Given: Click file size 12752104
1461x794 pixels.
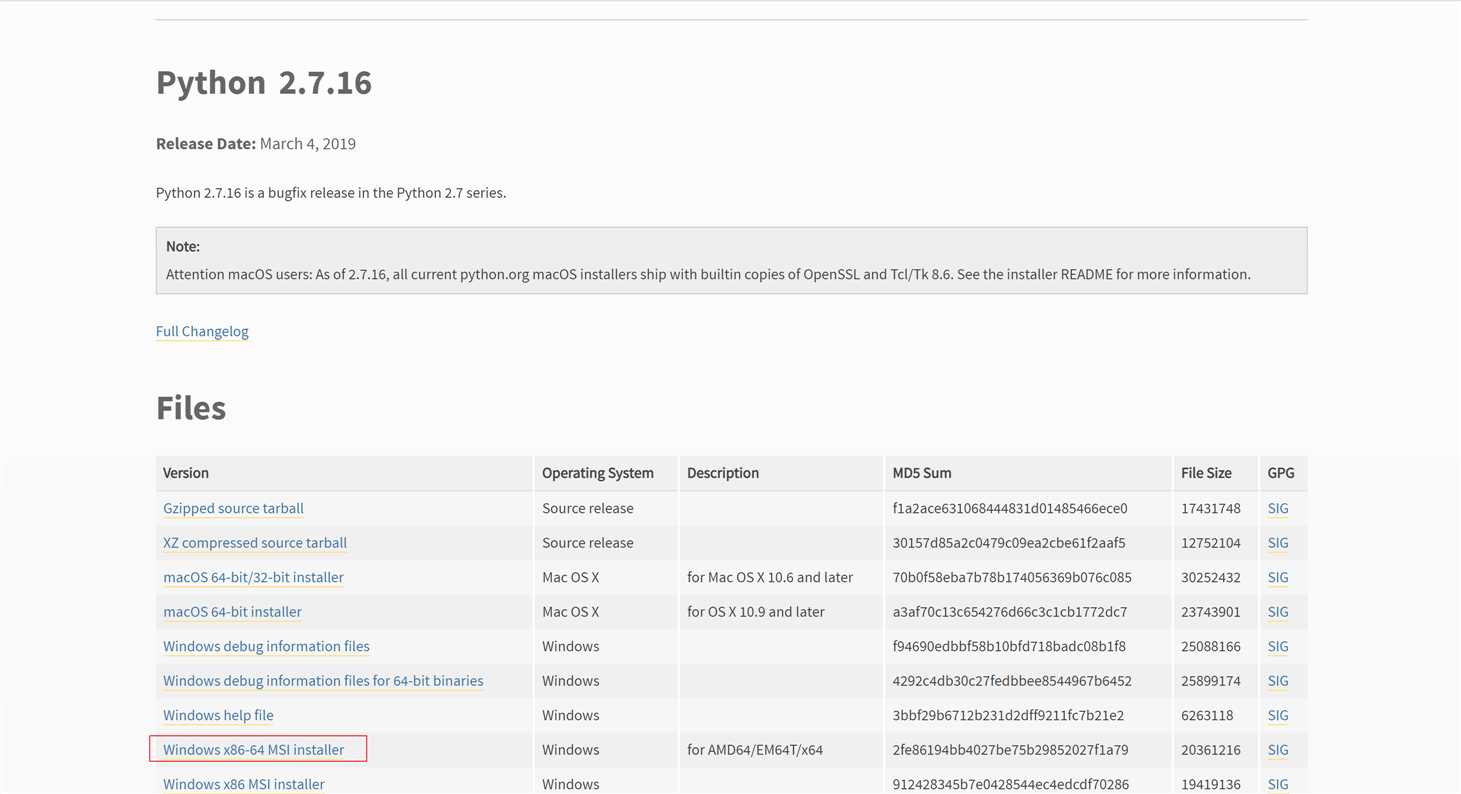Looking at the screenshot, I should pyautogui.click(x=1211, y=543).
